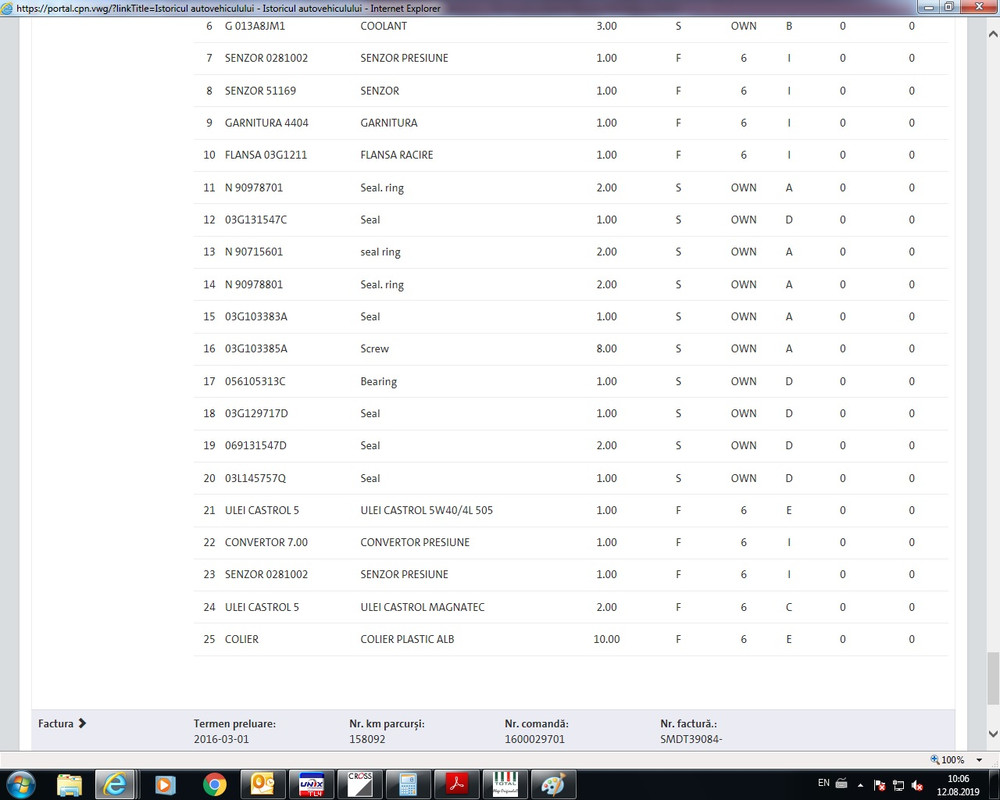Image resolution: width=1000 pixels, height=800 pixels.
Task: Select the Bearing description in row 17
Action: (378, 381)
